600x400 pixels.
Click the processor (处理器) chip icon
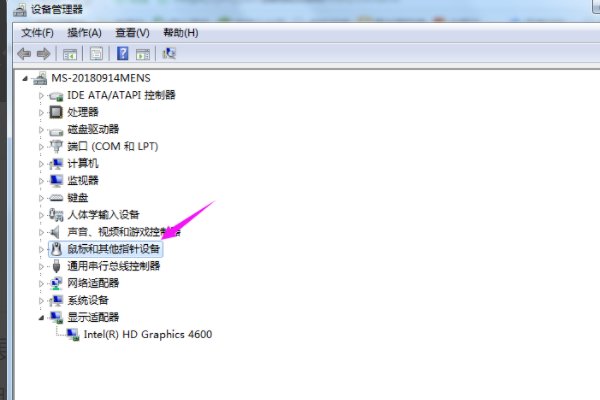tap(56, 112)
